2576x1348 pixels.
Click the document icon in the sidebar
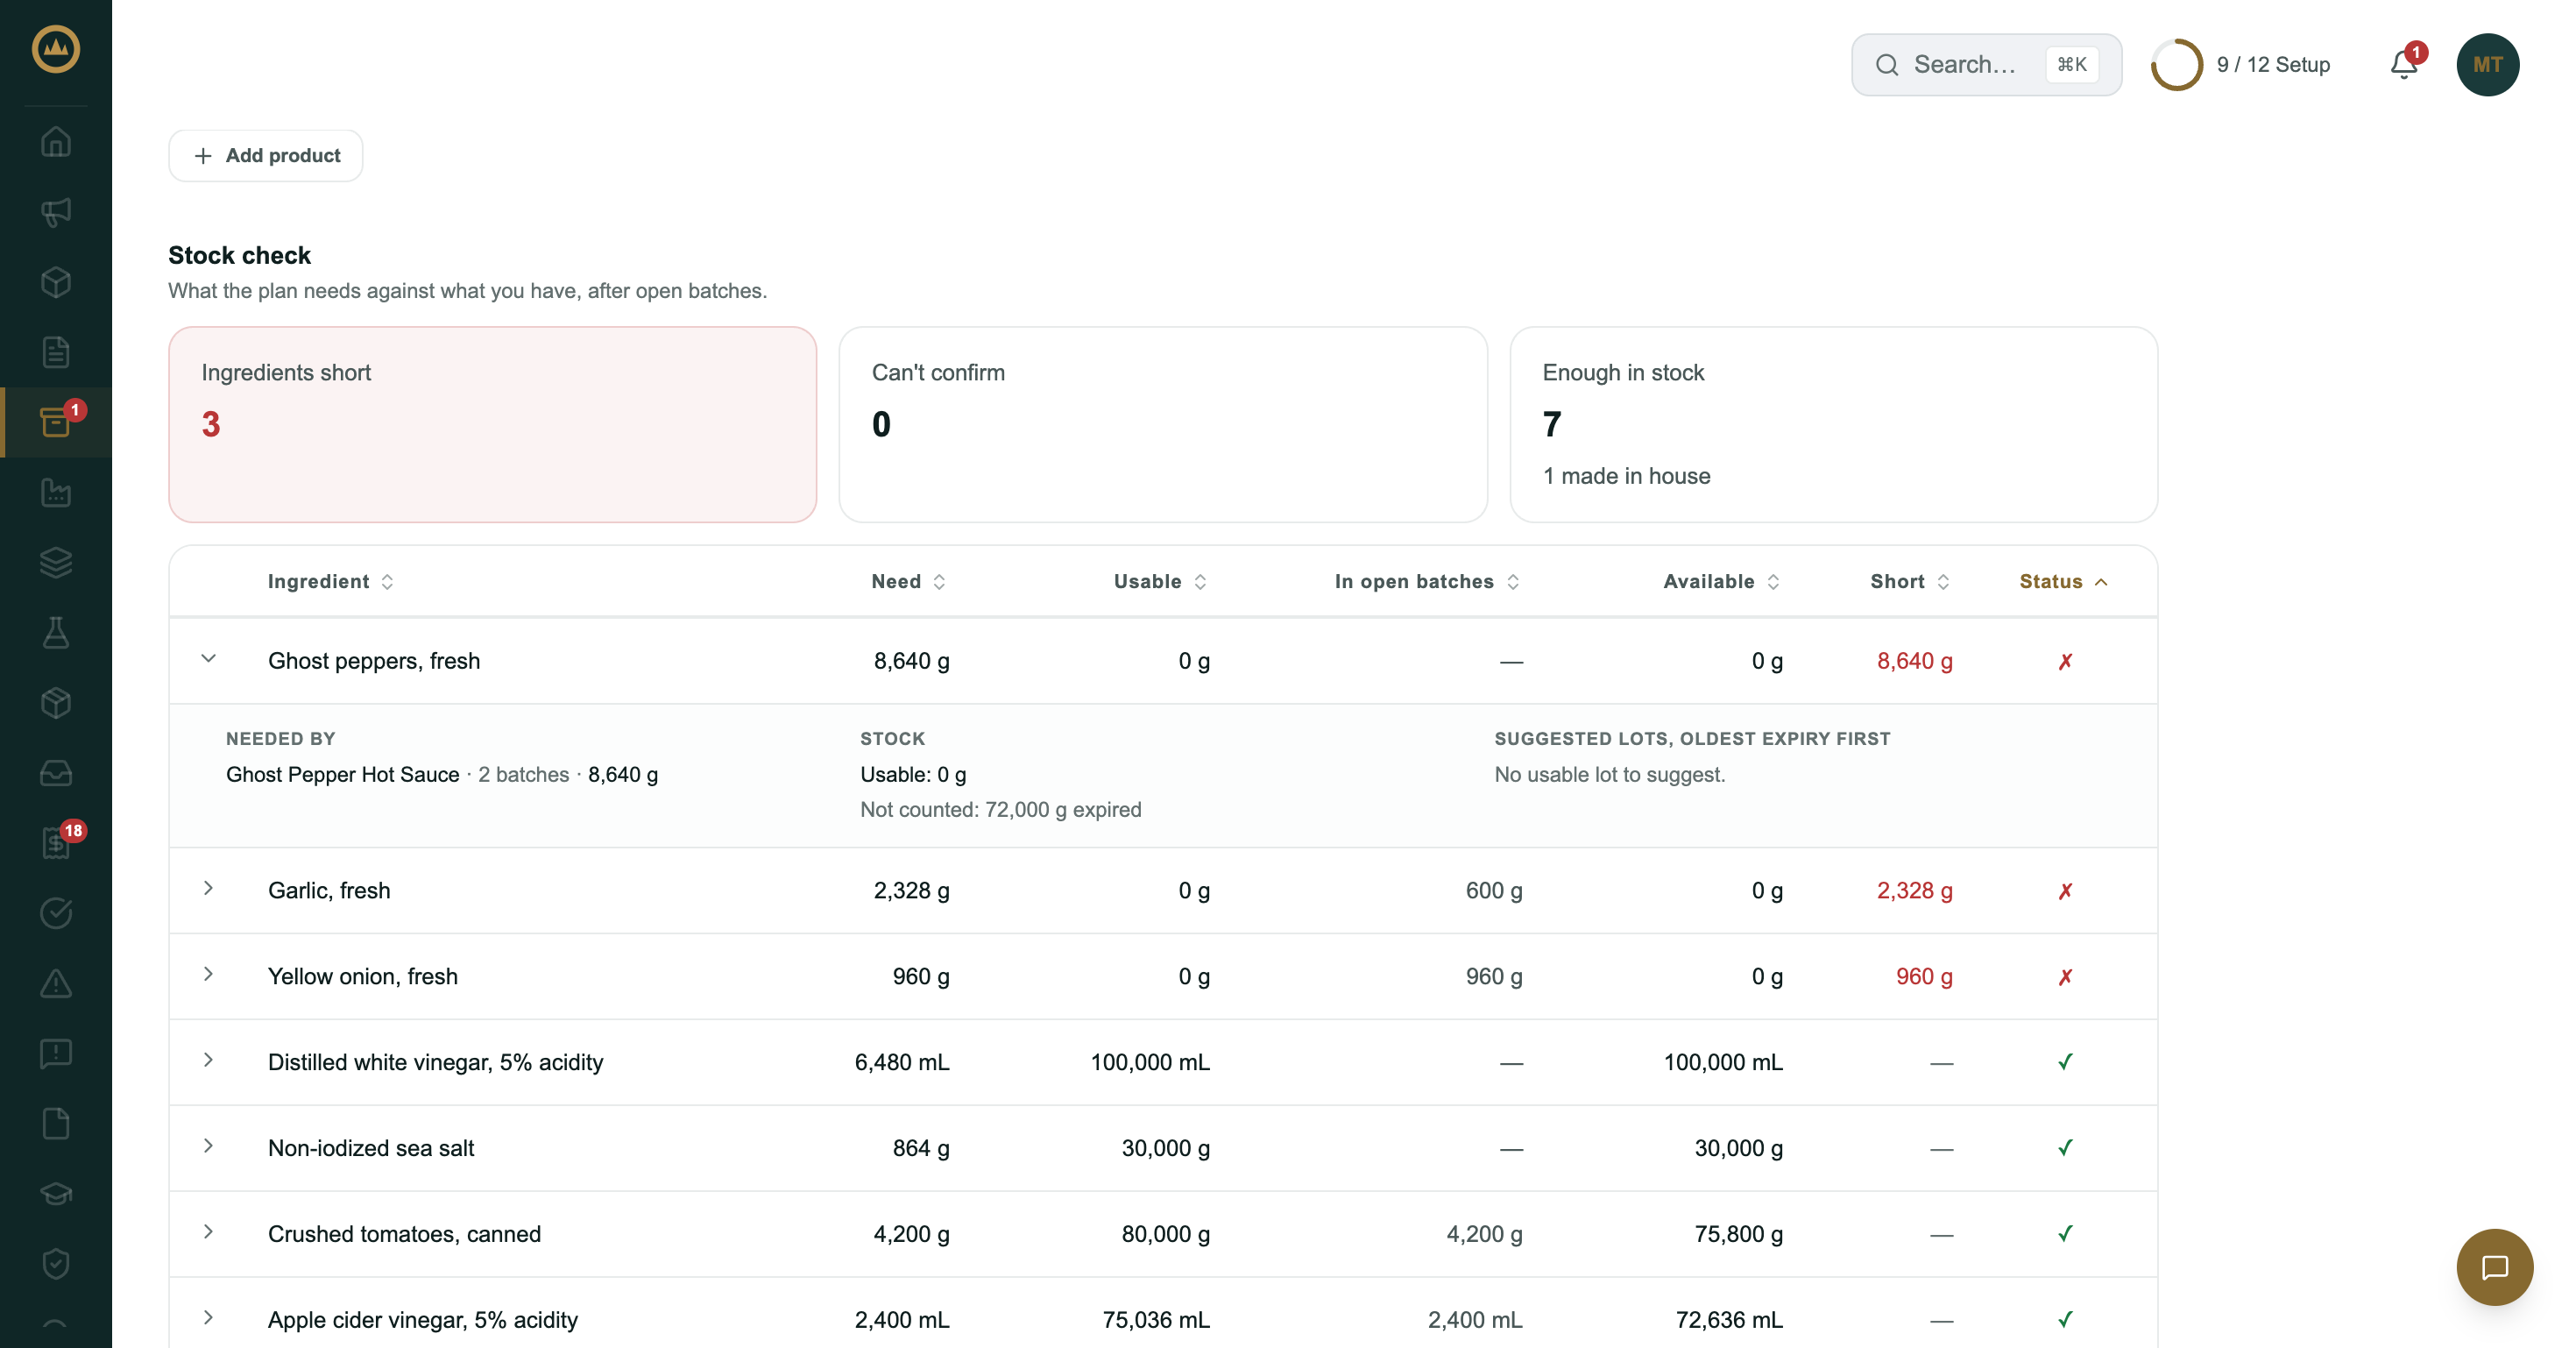(x=56, y=352)
